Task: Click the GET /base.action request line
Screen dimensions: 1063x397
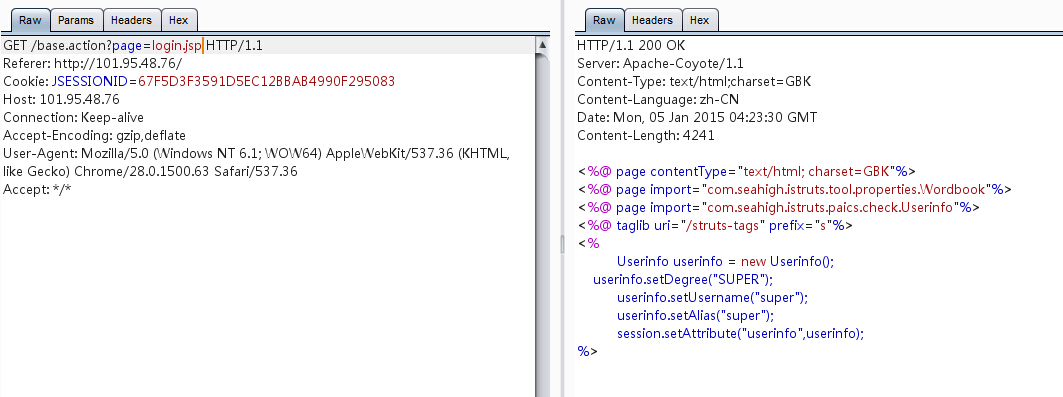Action: click(x=133, y=46)
